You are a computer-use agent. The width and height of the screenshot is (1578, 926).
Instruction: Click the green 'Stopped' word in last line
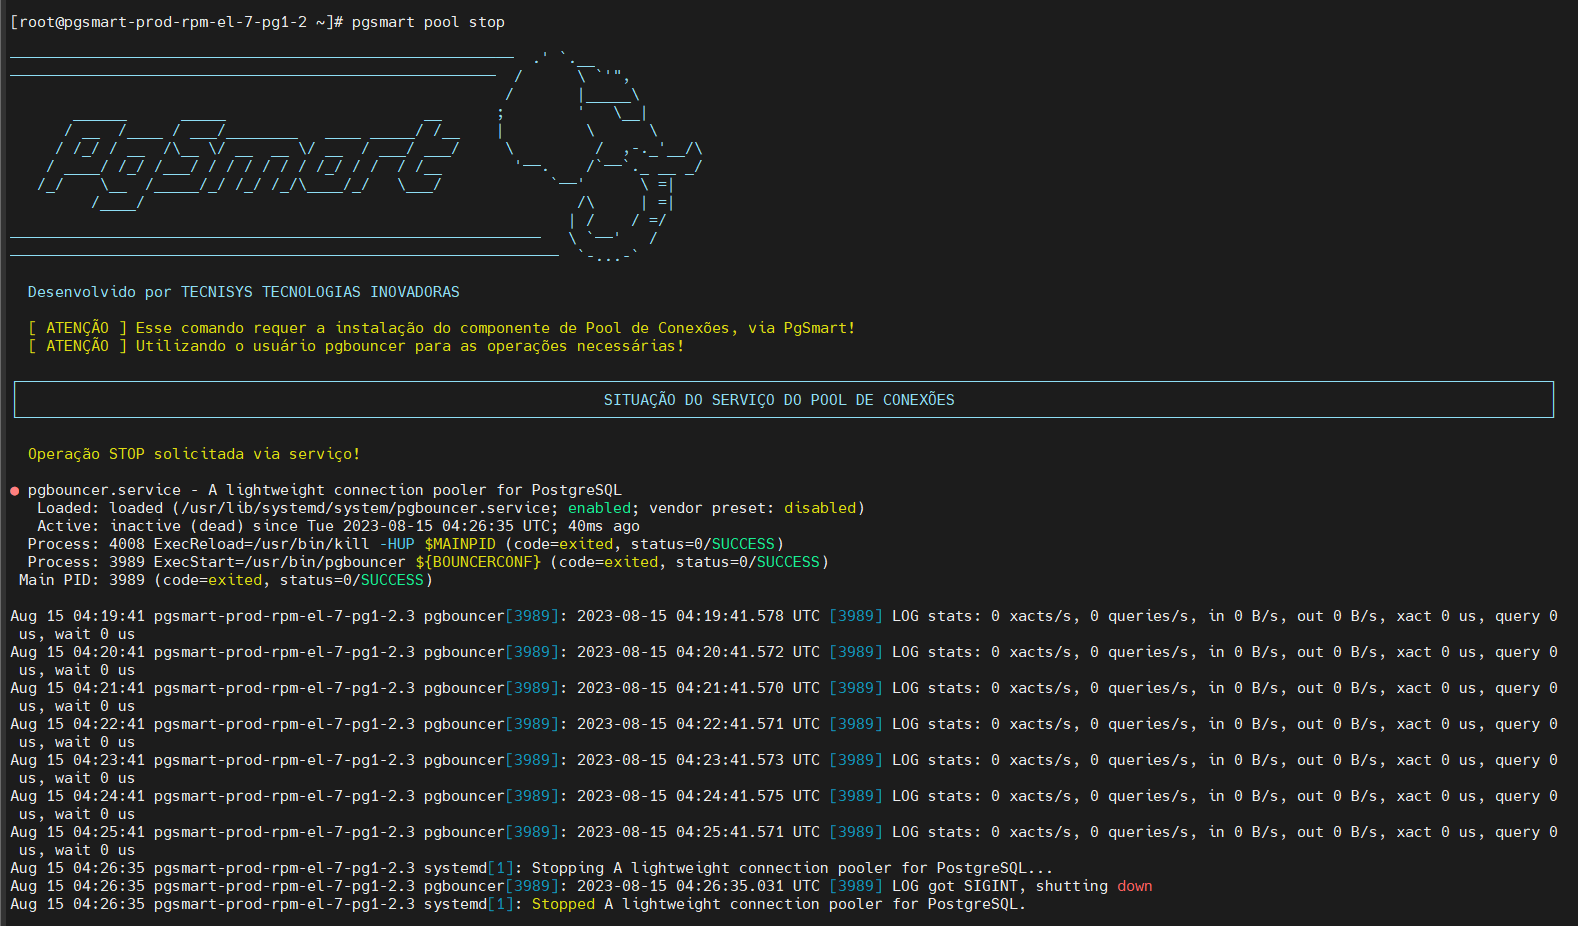(x=563, y=904)
